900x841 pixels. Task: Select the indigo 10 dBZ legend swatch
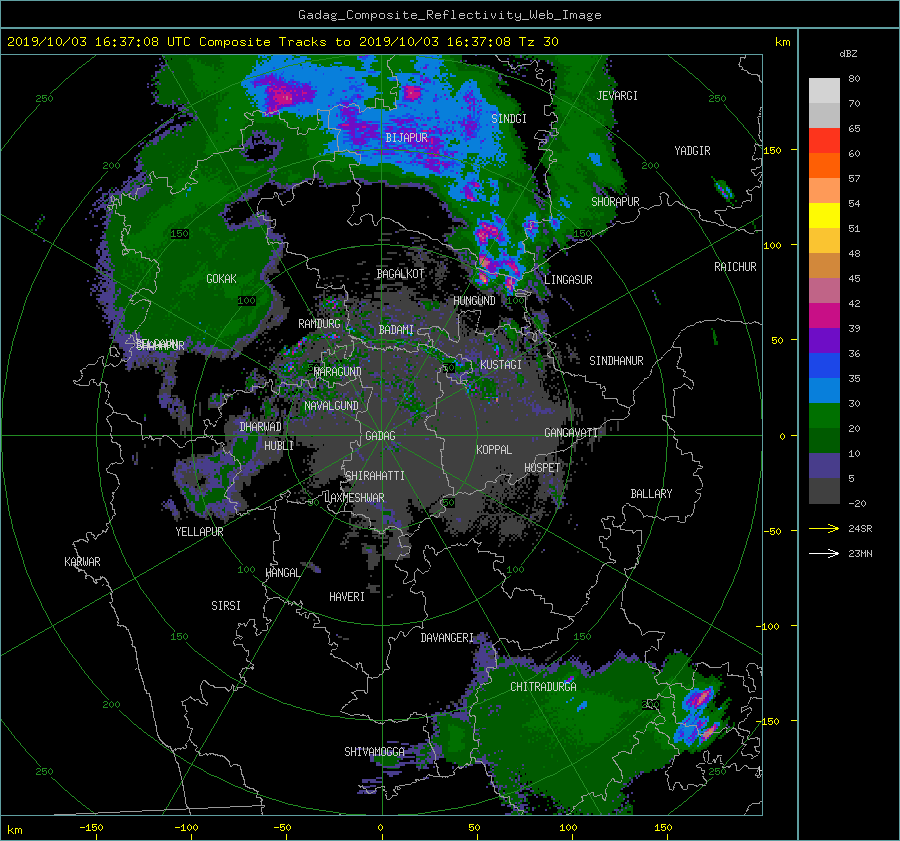tap(824, 466)
